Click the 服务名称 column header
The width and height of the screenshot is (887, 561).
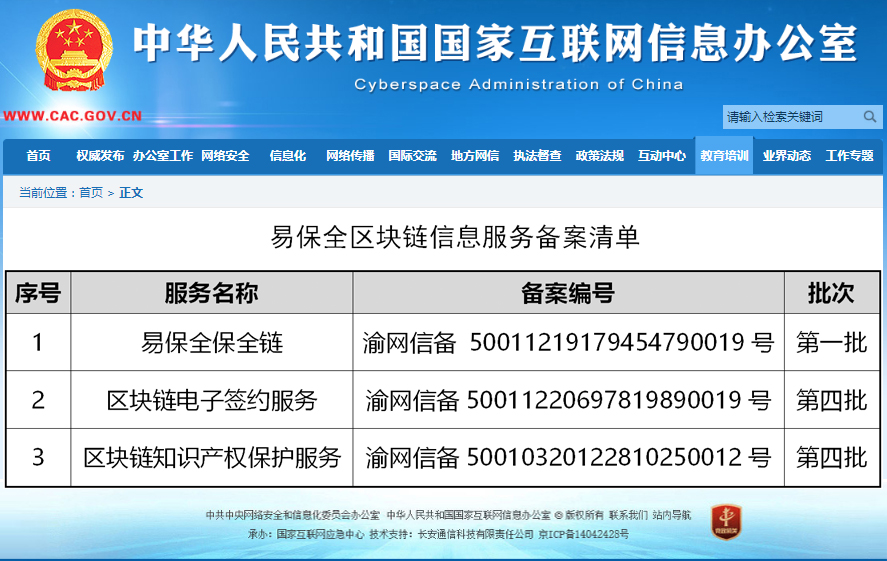pyautogui.click(x=212, y=293)
